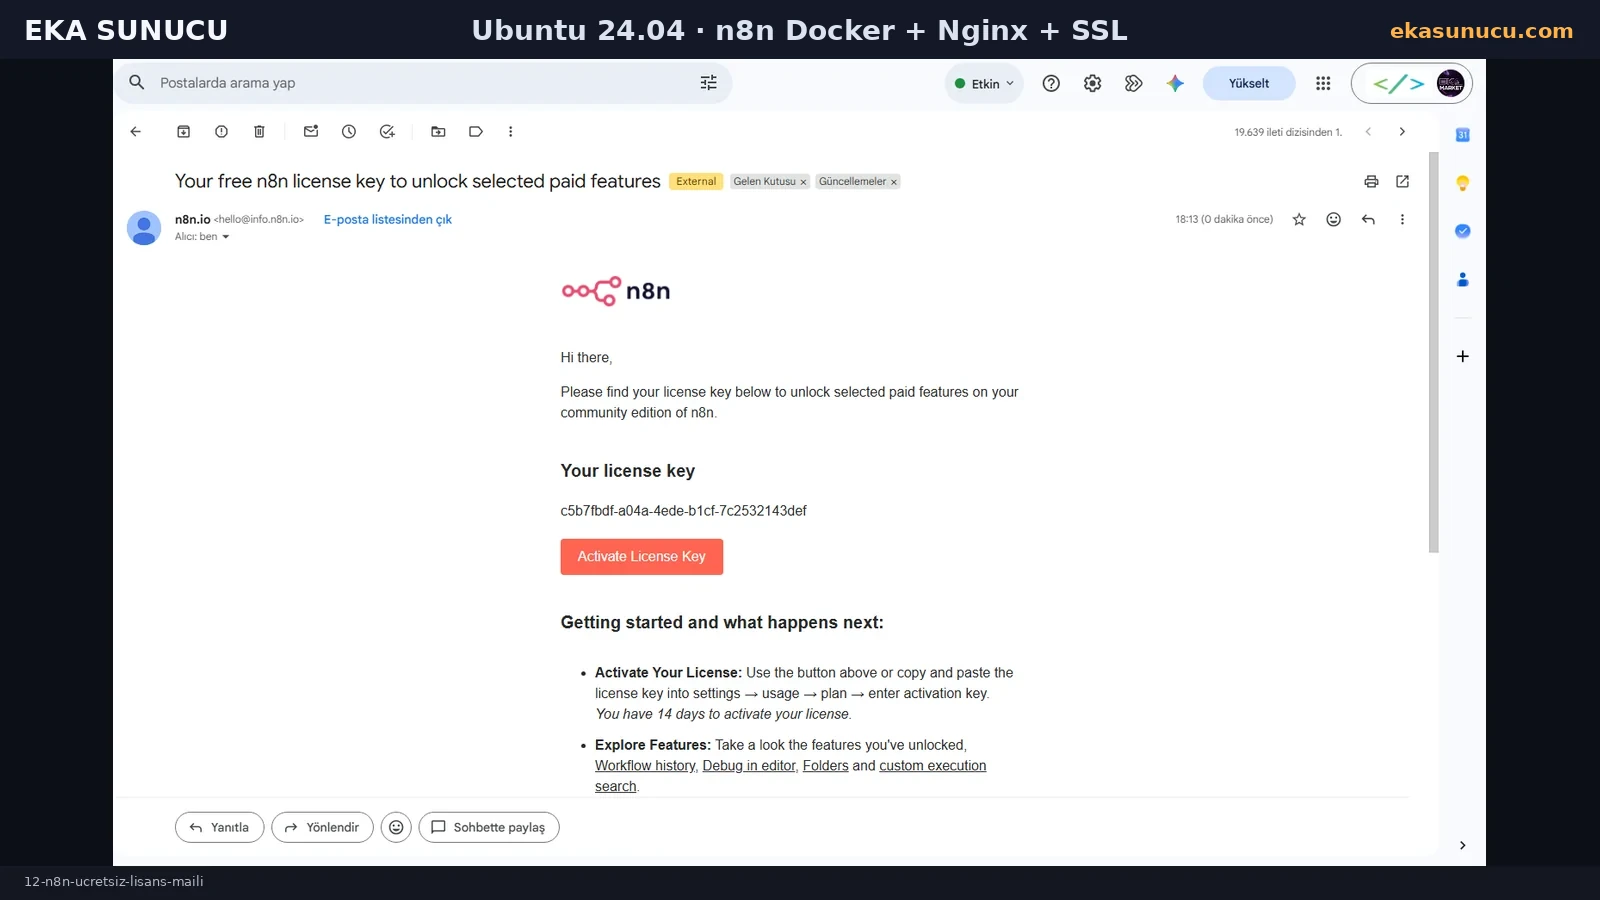Open the Debug in editor link

pos(749,766)
